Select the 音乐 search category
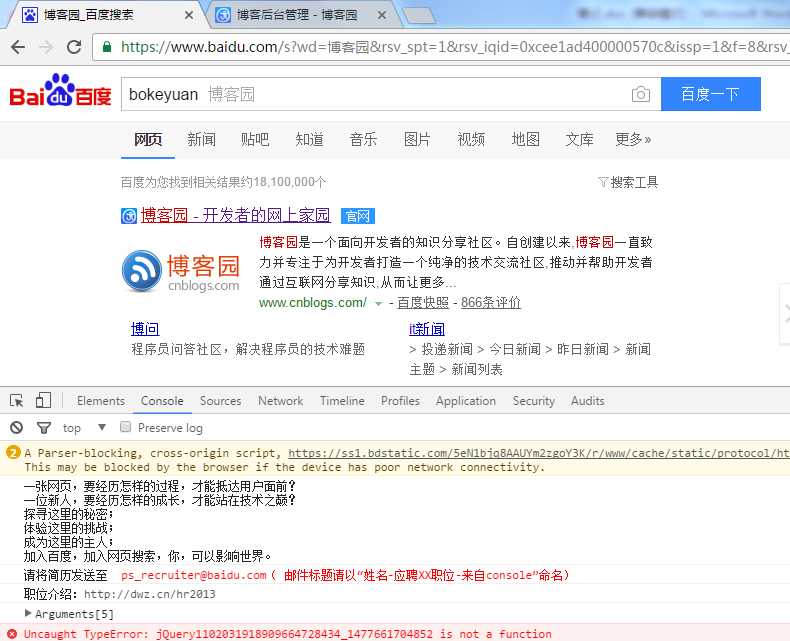This screenshot has height=641, width=790. pos(363,139)
